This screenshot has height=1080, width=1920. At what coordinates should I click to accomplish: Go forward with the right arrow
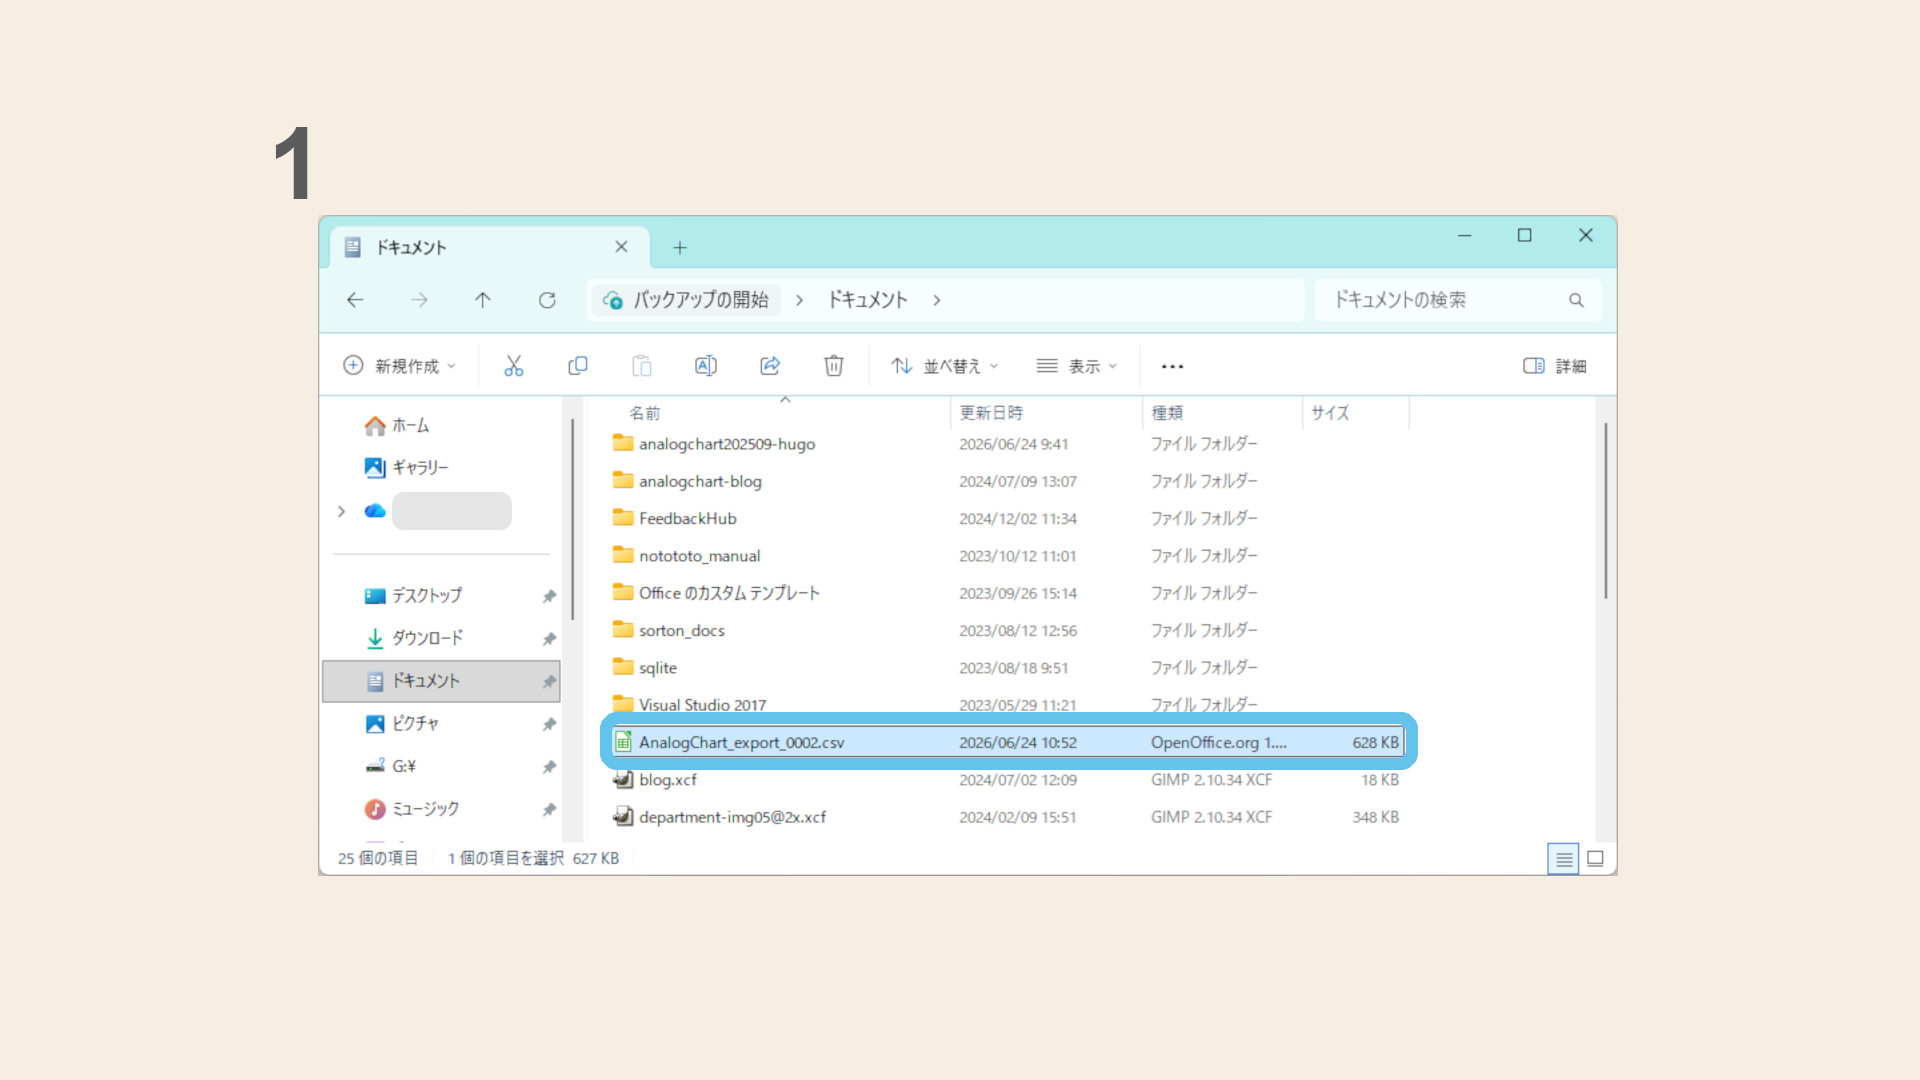click(419, 300)
